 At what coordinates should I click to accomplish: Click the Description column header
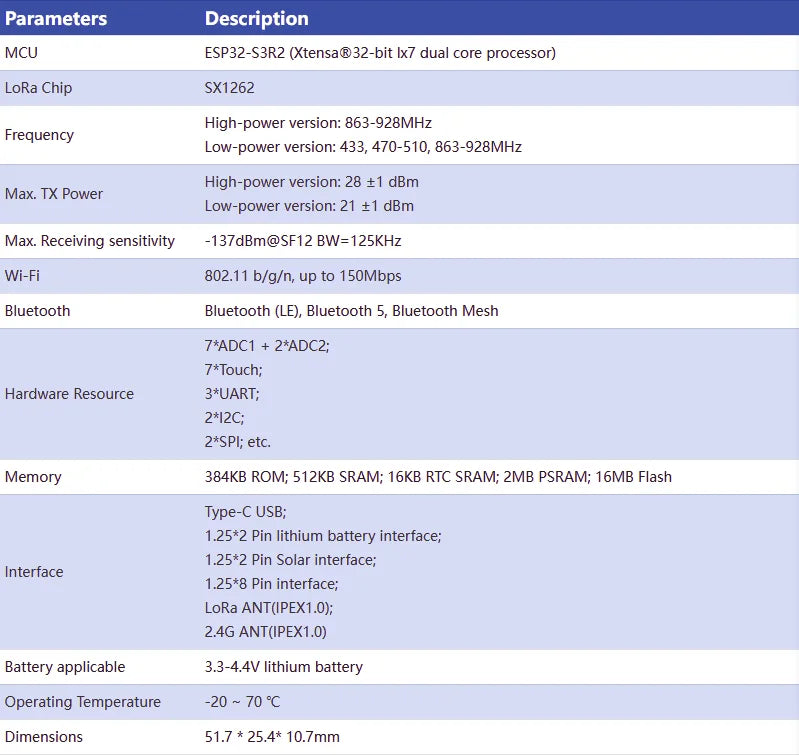coord(256,18)
